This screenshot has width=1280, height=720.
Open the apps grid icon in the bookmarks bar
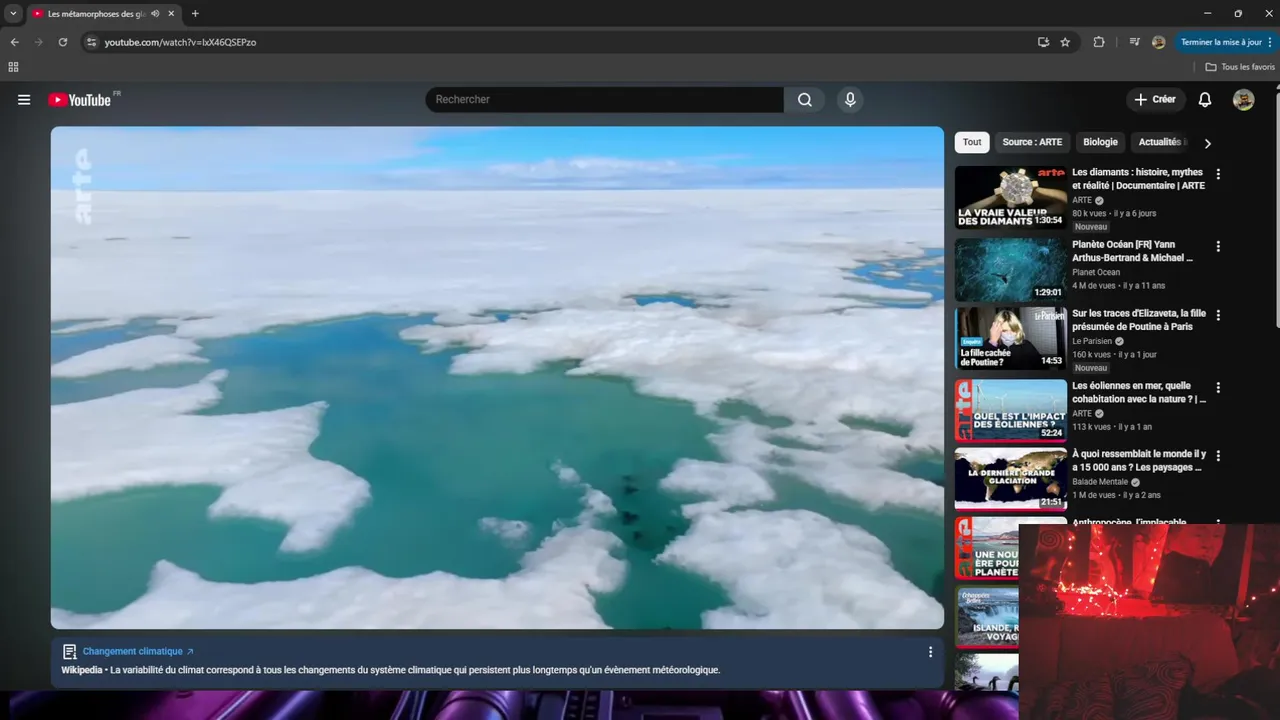(x=13, y=67)
